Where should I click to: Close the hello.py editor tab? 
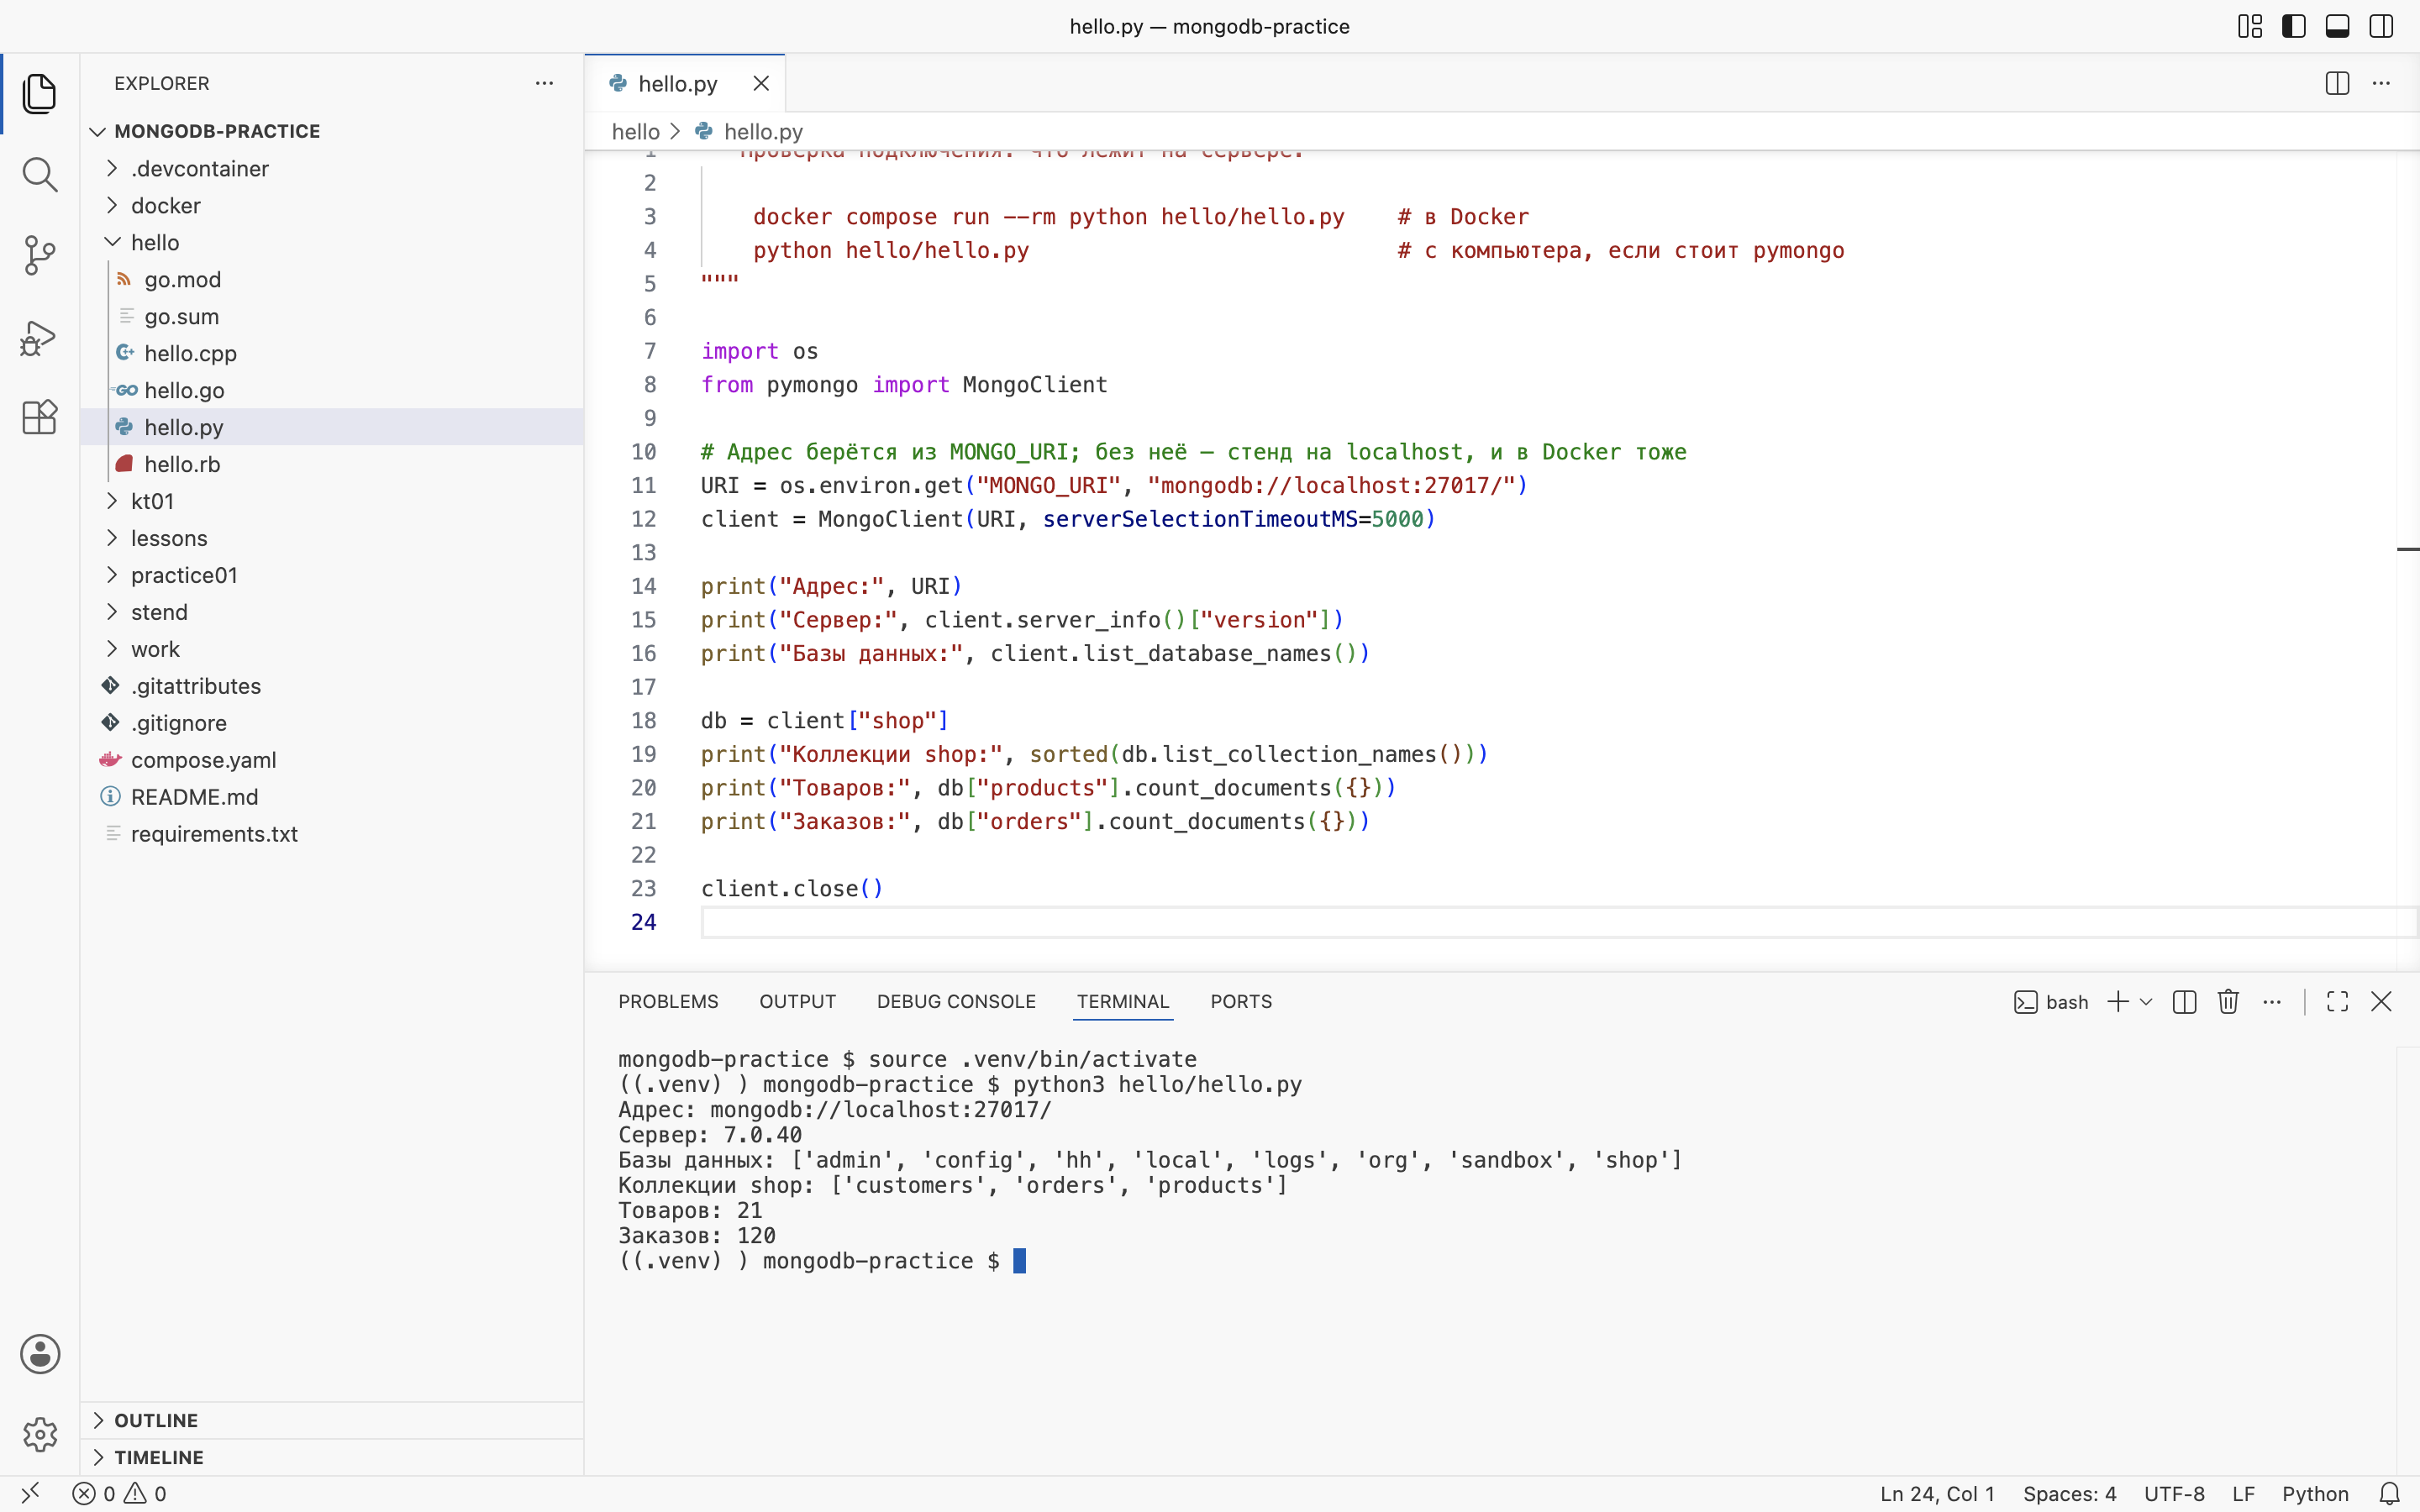(761, 83)
